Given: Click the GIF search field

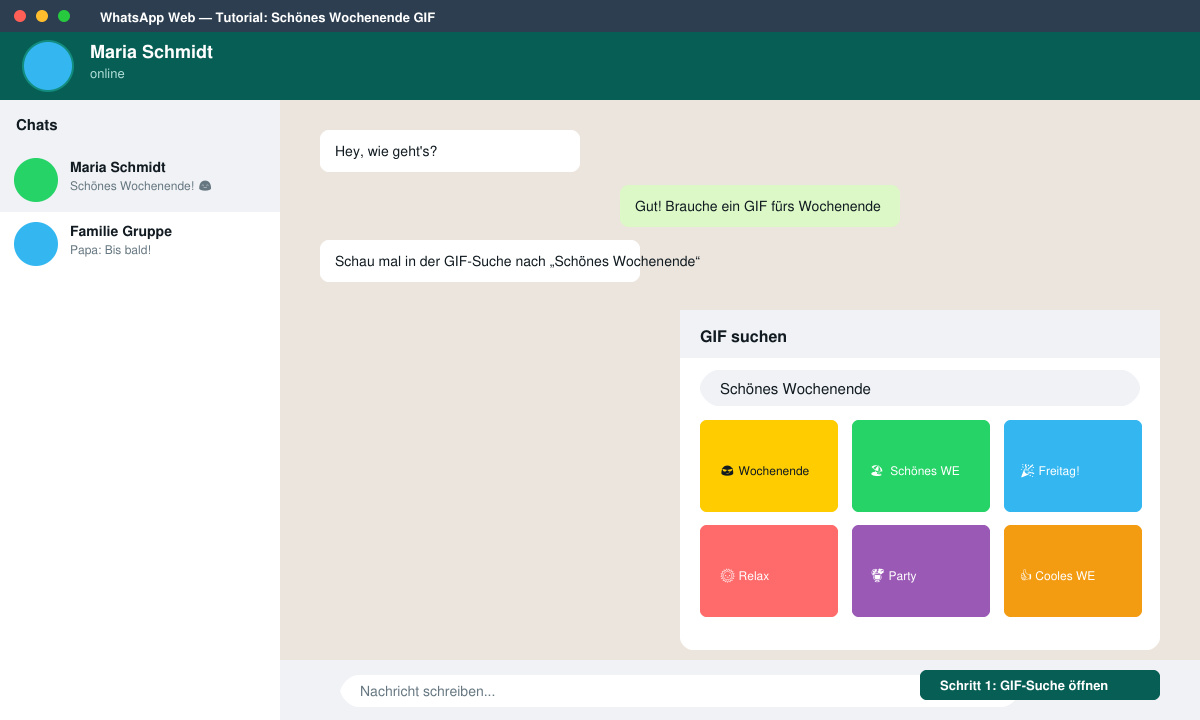Looking at the screenshot, I should point(920,388).
